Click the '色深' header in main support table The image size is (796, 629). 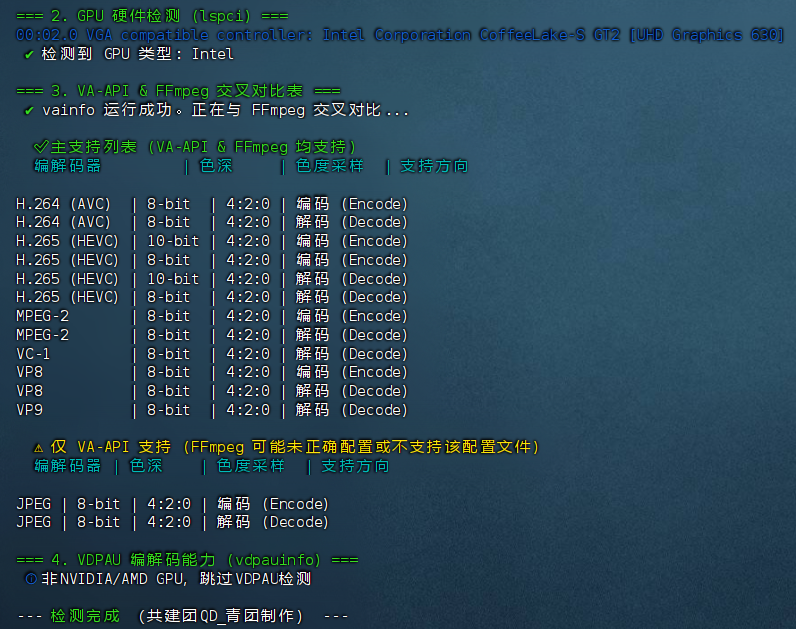pos(216,166)
